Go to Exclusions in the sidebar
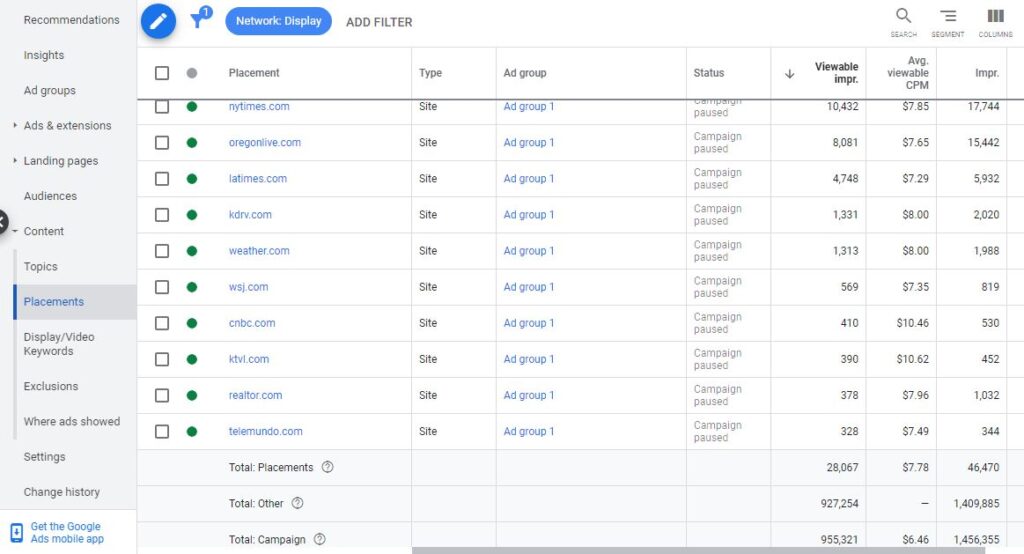Viewport: 1024px width, 554px height. [x=51, y=386]
